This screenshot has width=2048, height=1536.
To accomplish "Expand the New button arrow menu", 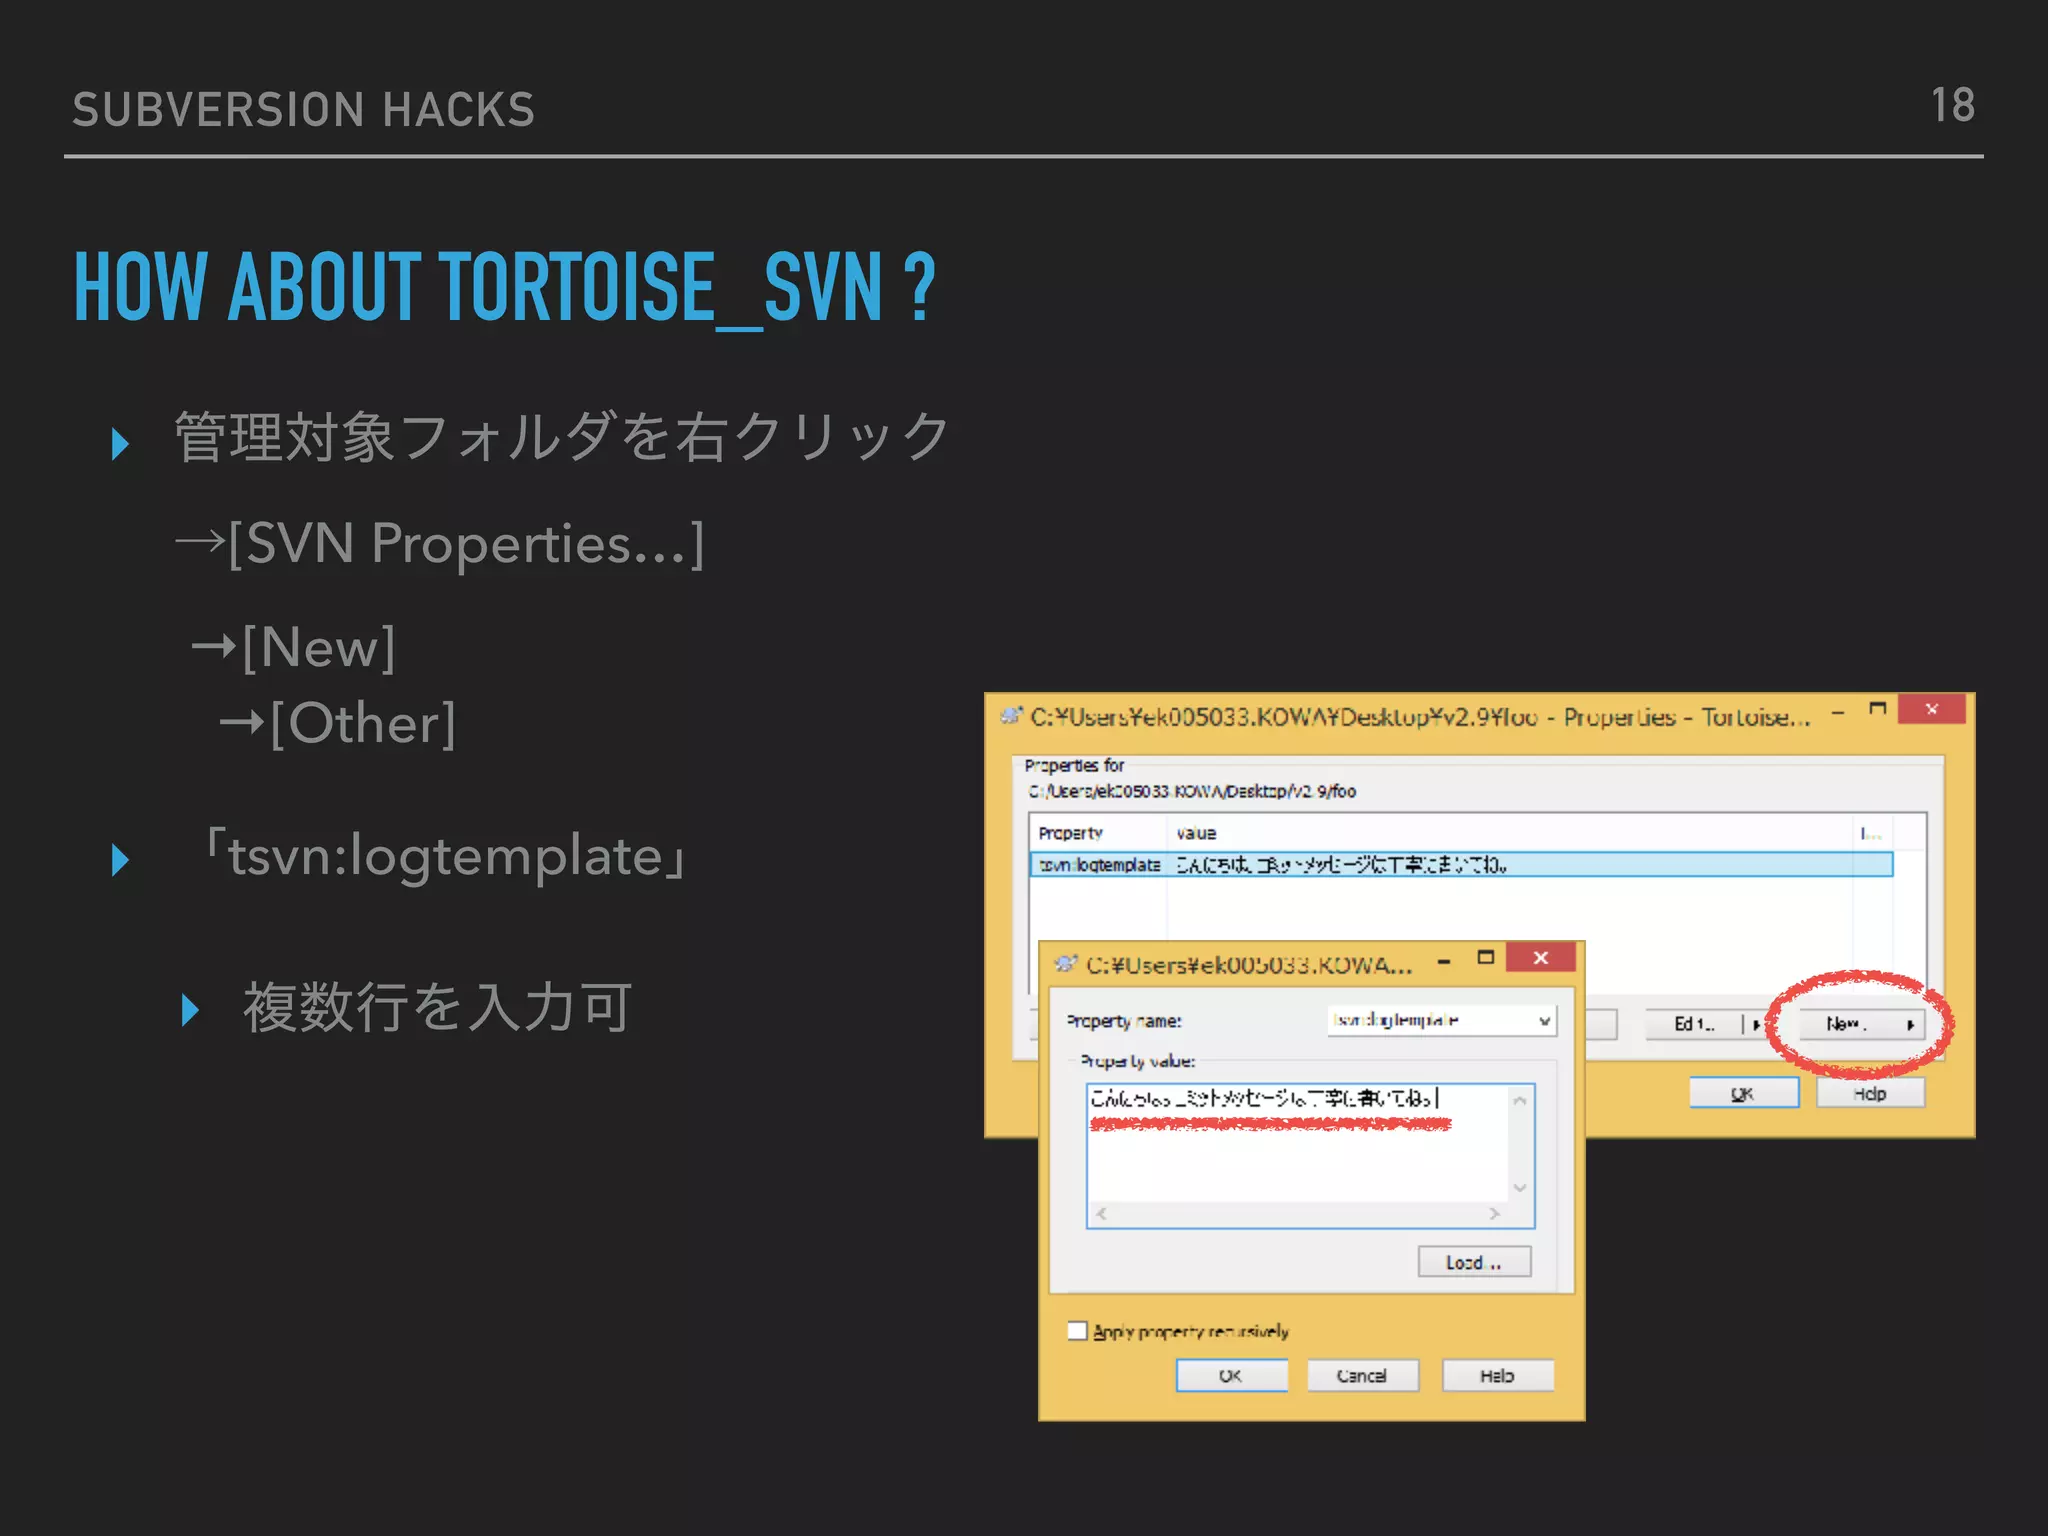I will tap(1909, 1025).
